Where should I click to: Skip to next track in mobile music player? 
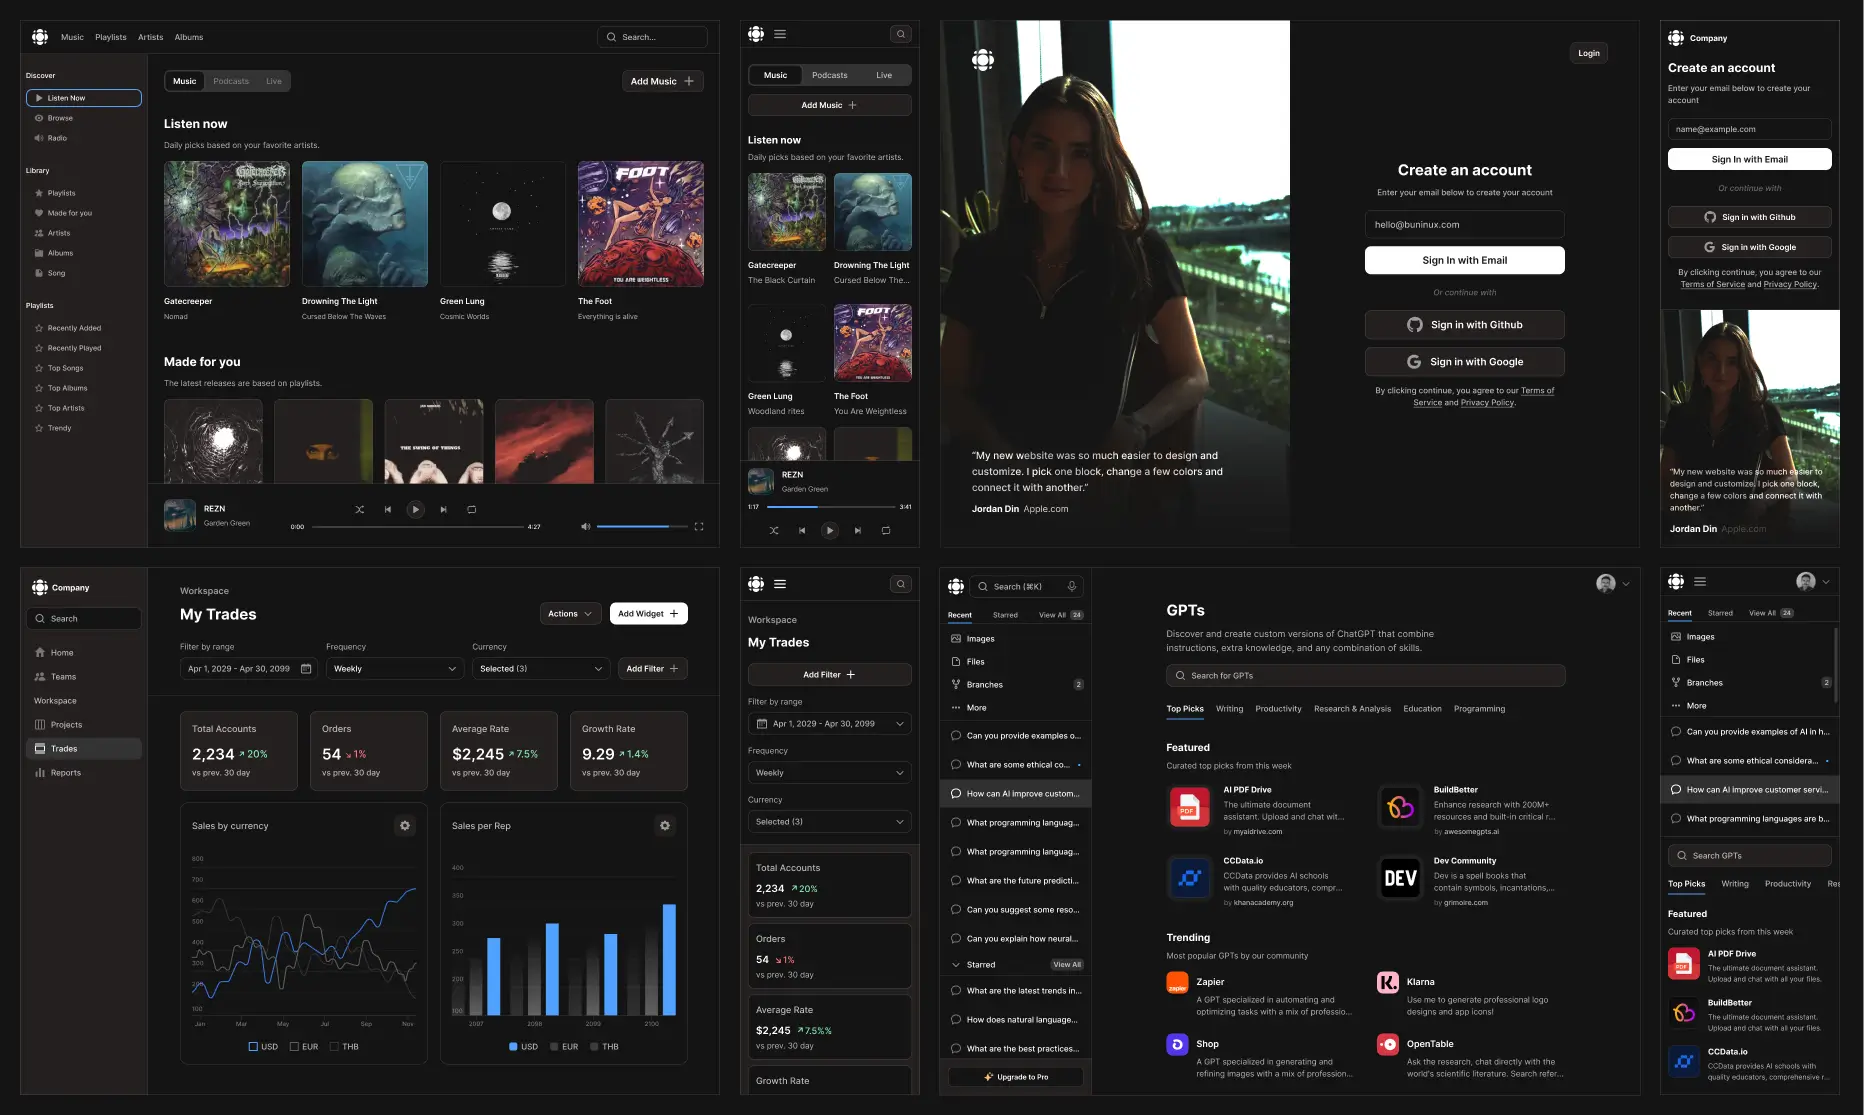[x=858, y=531]
